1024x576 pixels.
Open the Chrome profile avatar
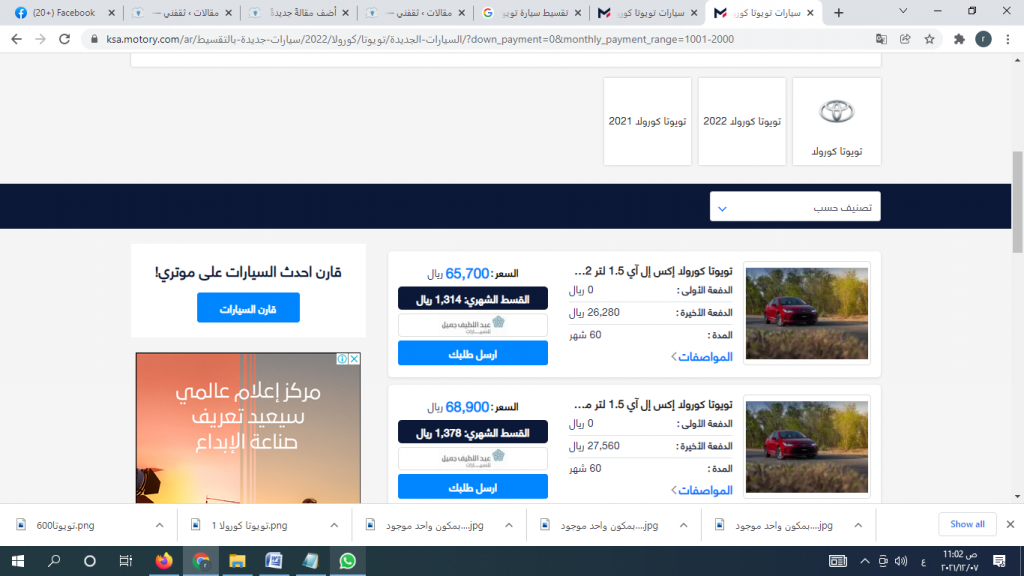pyautogui.click(x=983, y=39)
